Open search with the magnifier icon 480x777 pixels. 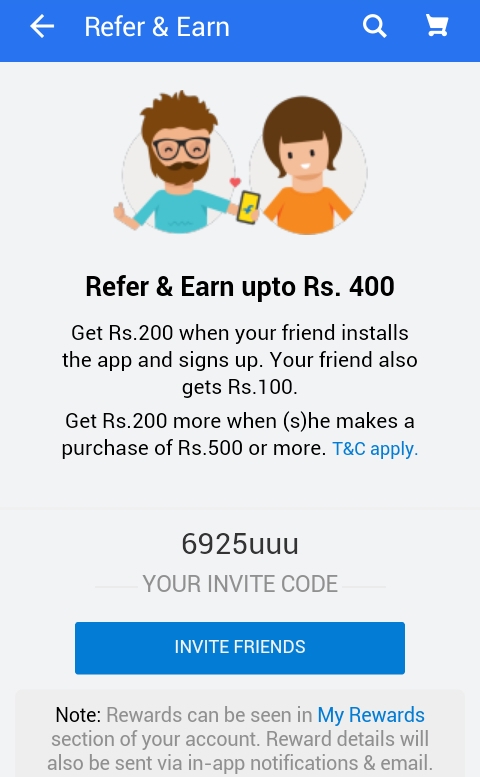374,26
